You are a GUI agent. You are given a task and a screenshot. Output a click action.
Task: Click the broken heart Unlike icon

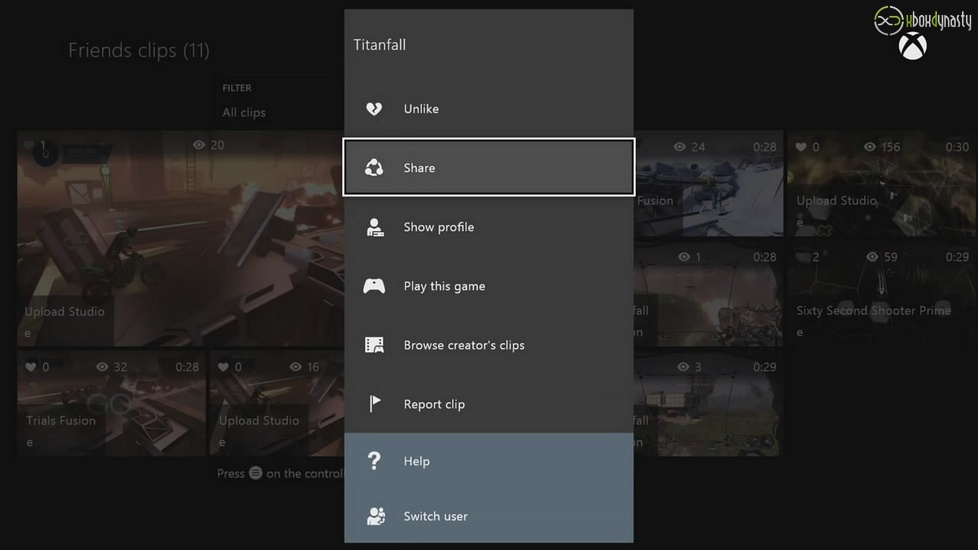click(374, 109)
